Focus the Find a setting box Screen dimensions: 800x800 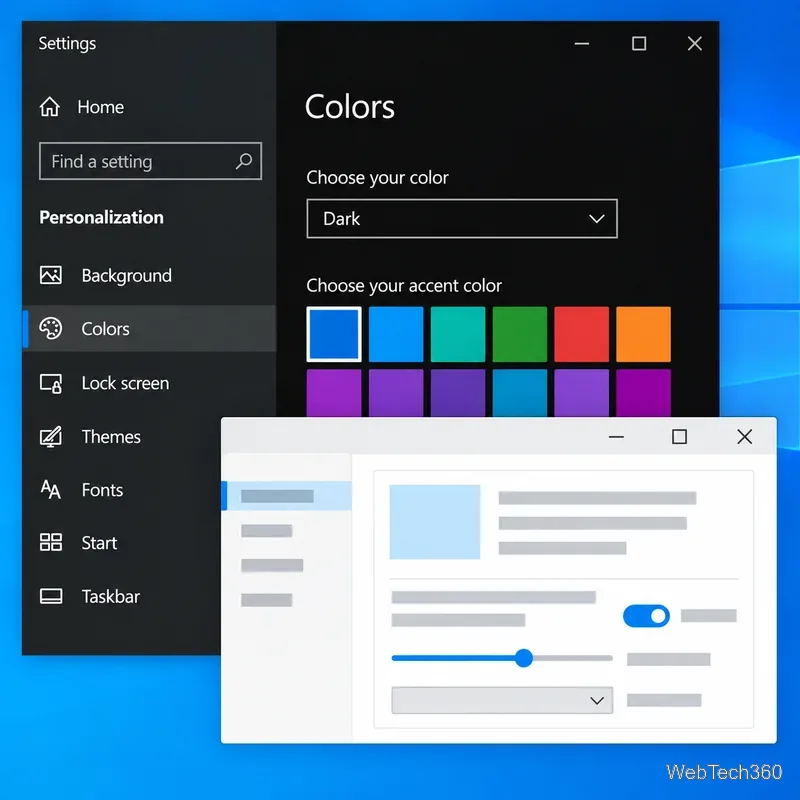pyautogui.click(x=151, y=161)
